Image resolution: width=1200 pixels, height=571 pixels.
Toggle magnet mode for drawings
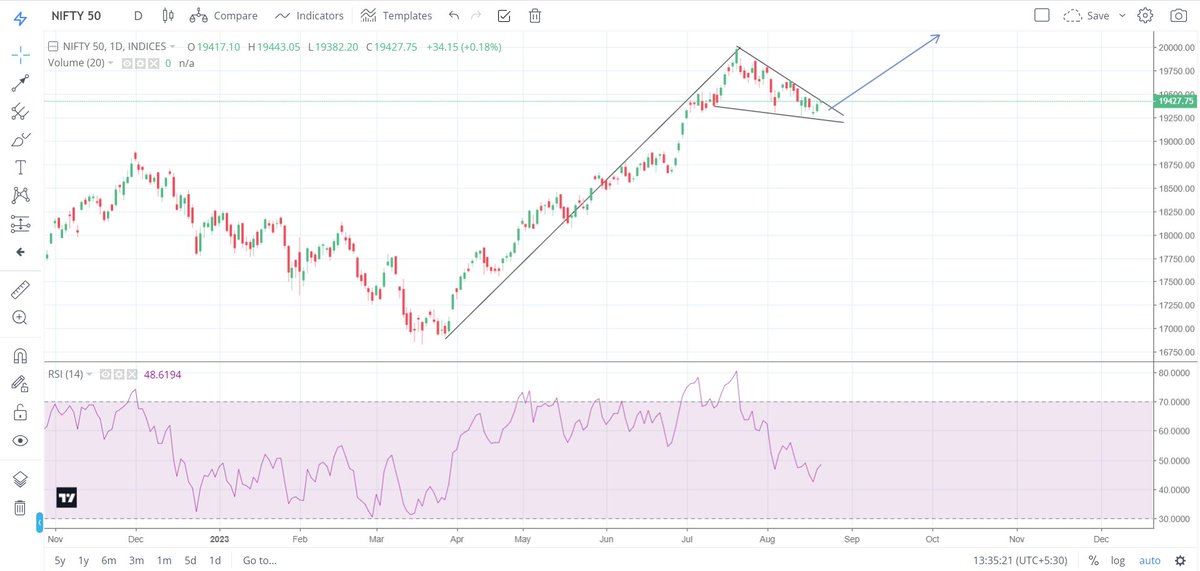tap(19, 355)
